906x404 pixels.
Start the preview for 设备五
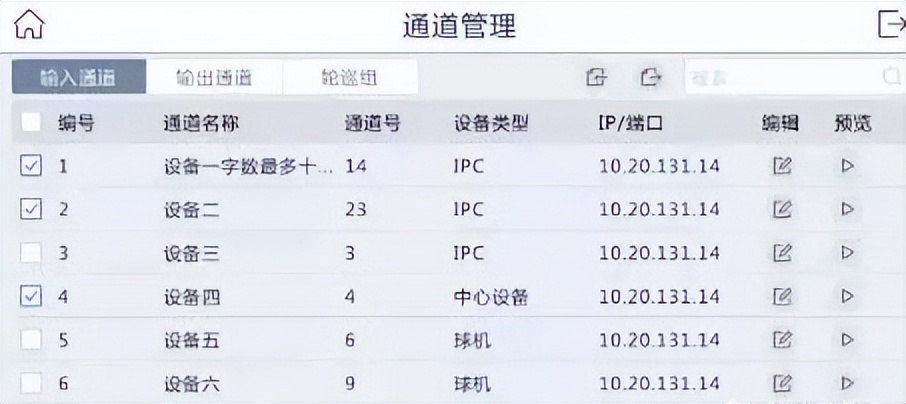click(x=848, y=339)
